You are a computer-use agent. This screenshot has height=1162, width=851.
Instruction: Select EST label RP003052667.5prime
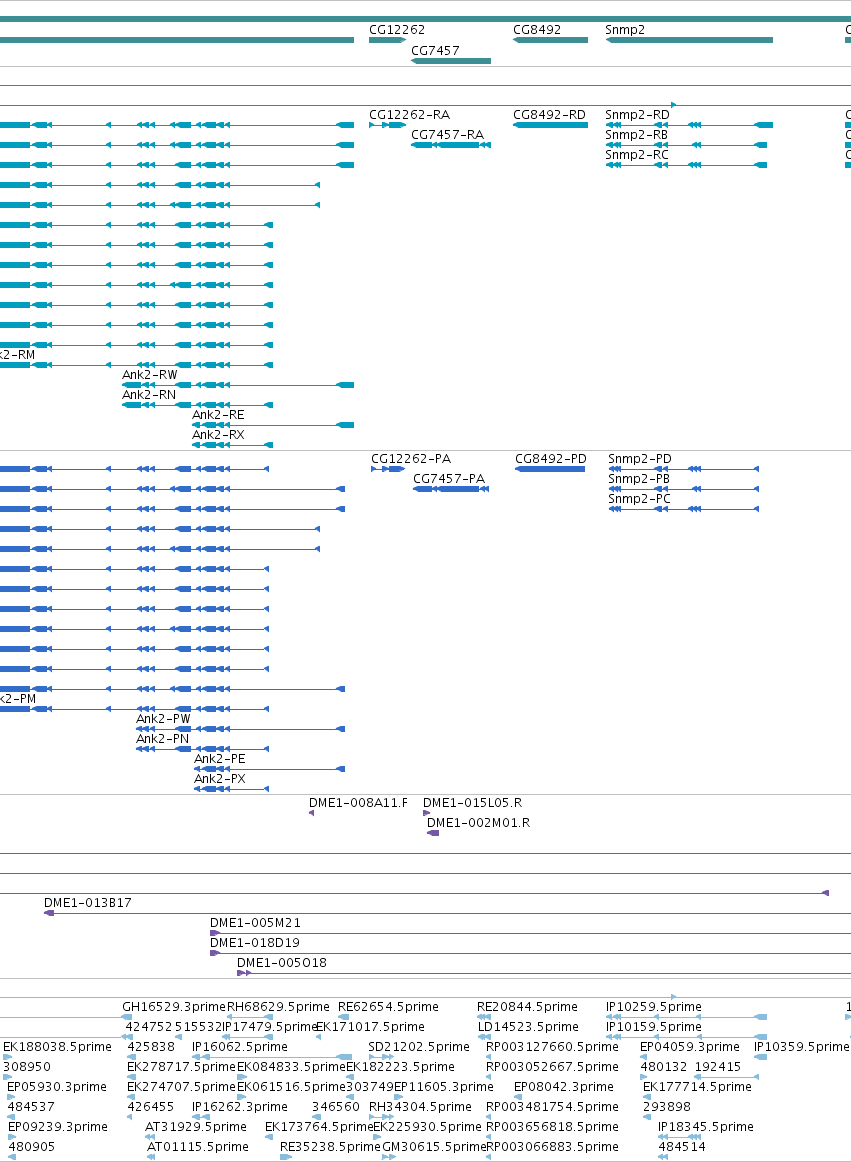pos(552,1067)
